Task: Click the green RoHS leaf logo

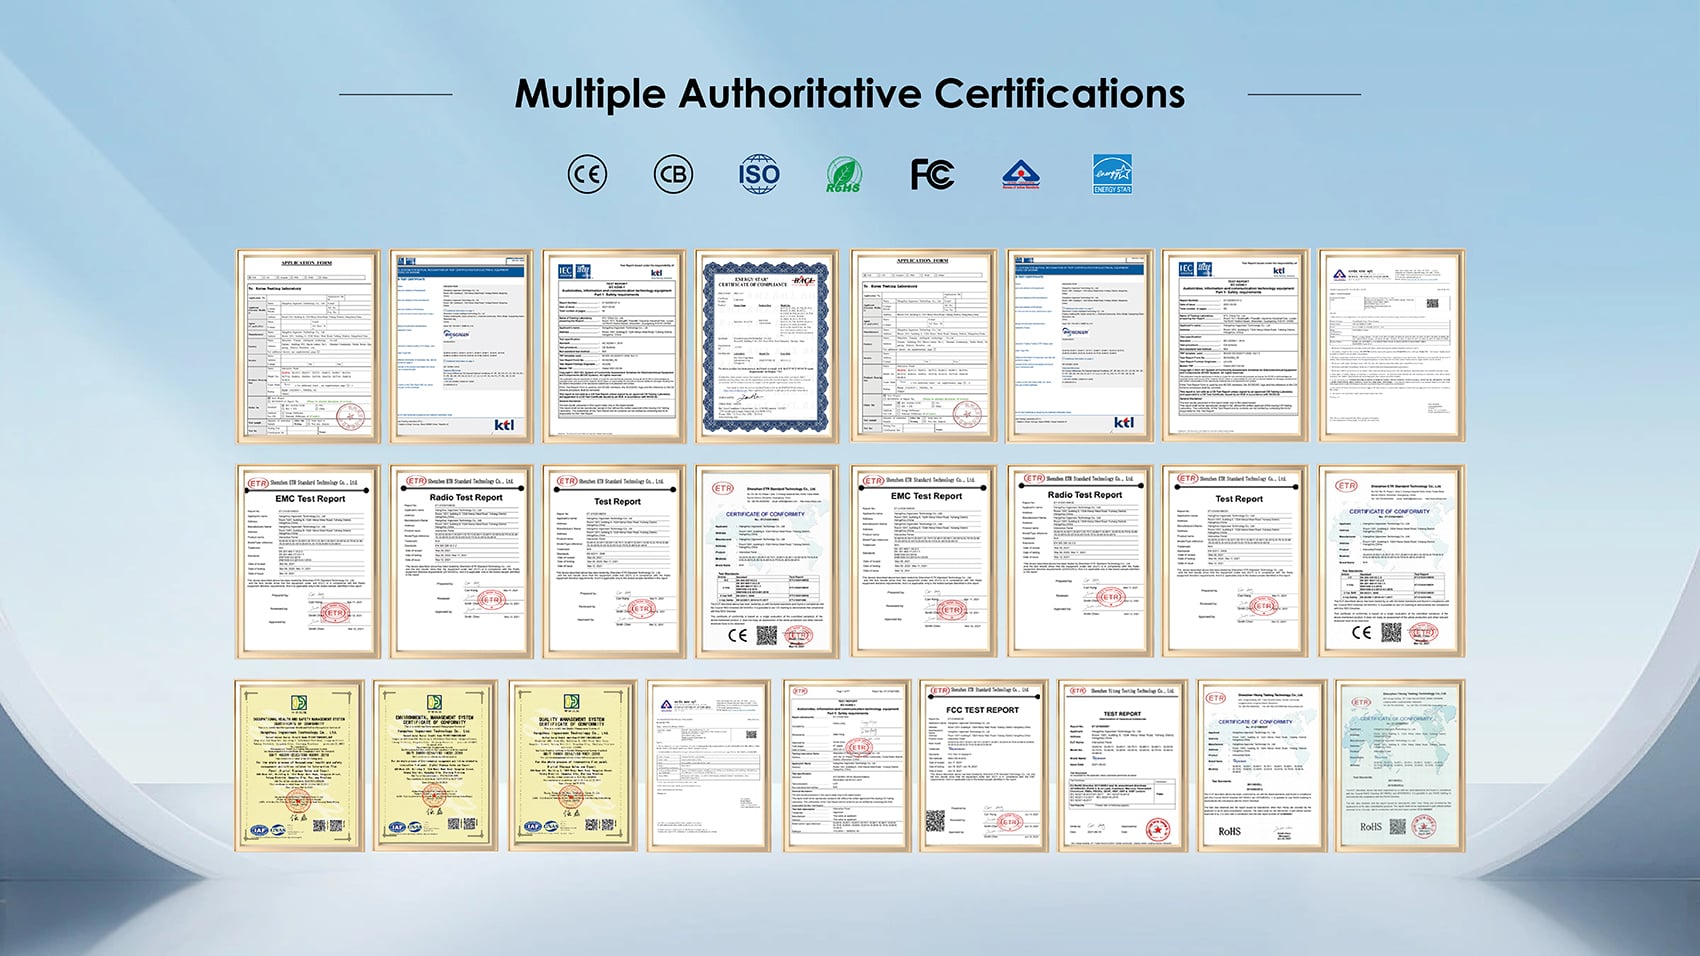Action: (x=843, y=175)
